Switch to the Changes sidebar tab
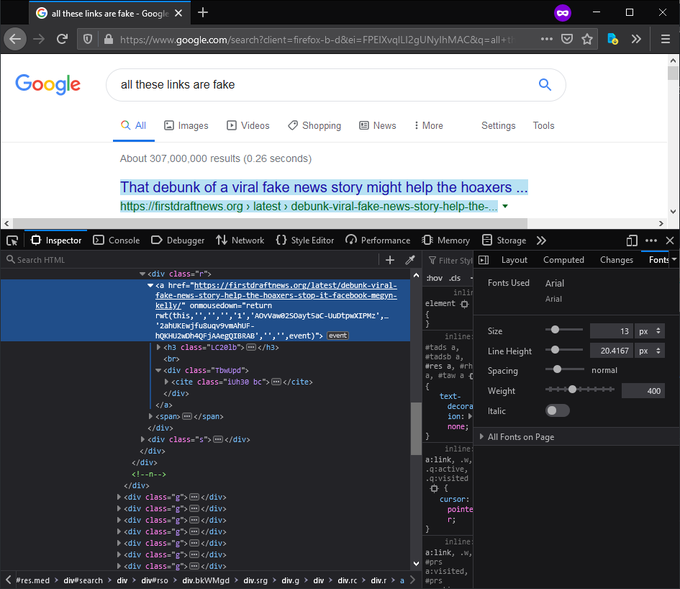 (616, 260)
